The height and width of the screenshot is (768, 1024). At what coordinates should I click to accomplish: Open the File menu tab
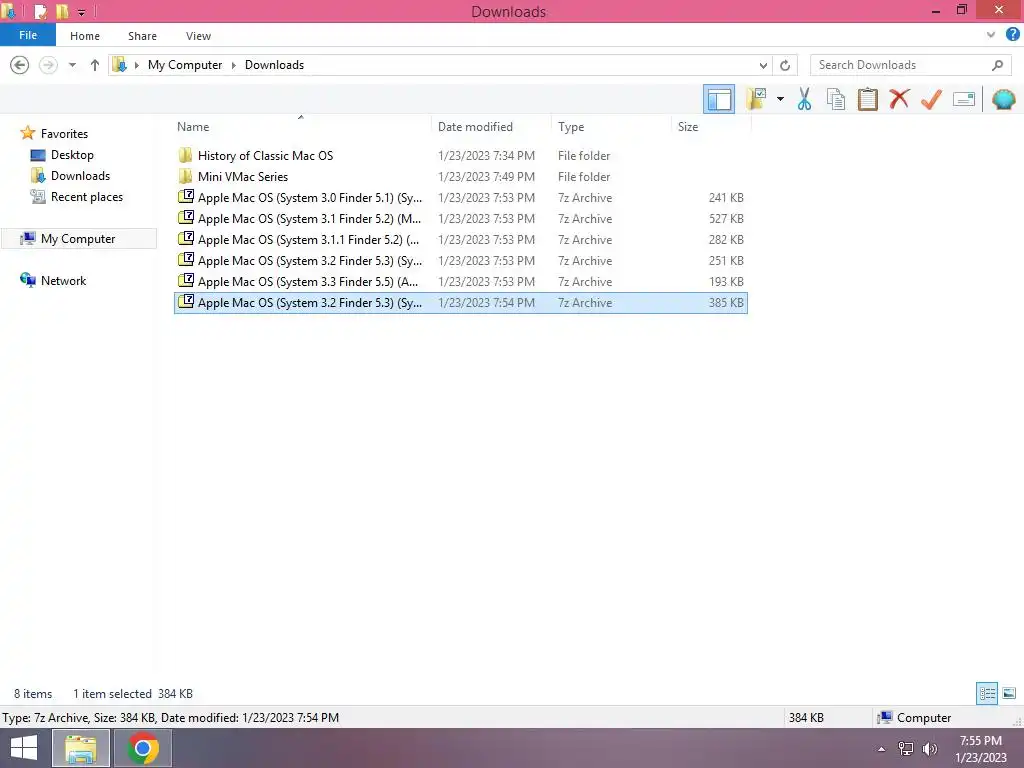28,35
